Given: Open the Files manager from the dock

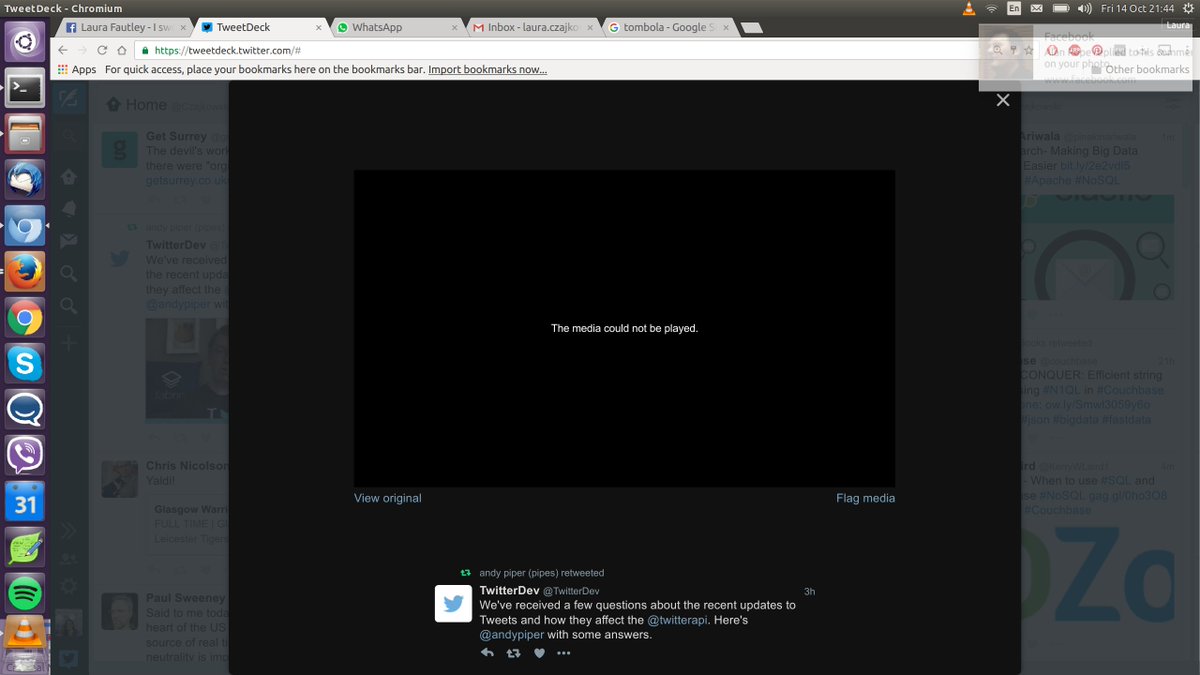Looking at the screenshot, I should 24,134.
